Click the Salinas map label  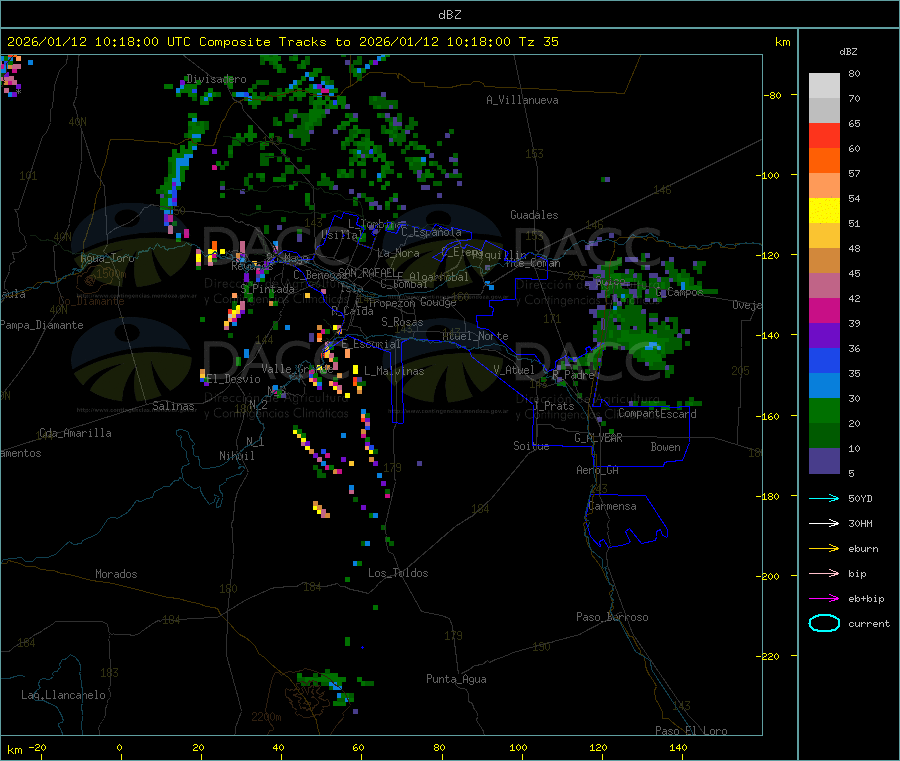click(x=173, y=406)
